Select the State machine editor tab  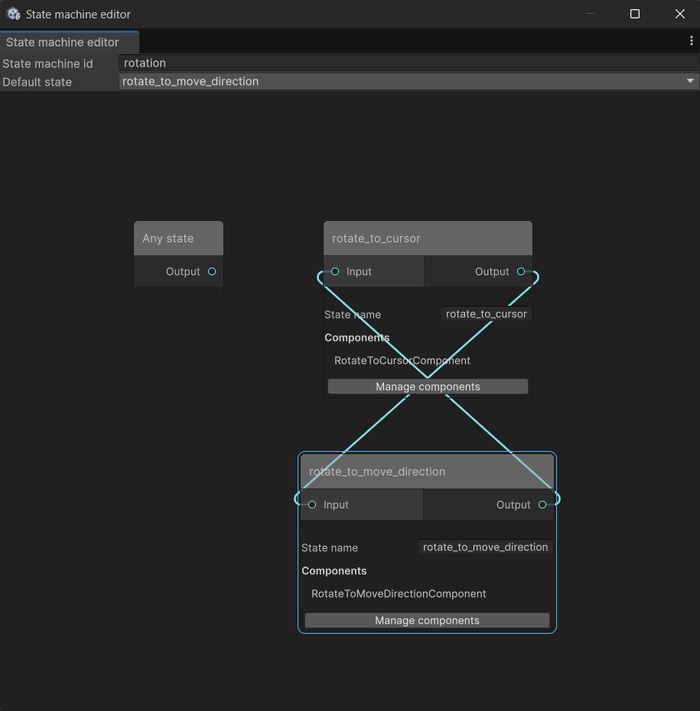click(x=62, y=42)
